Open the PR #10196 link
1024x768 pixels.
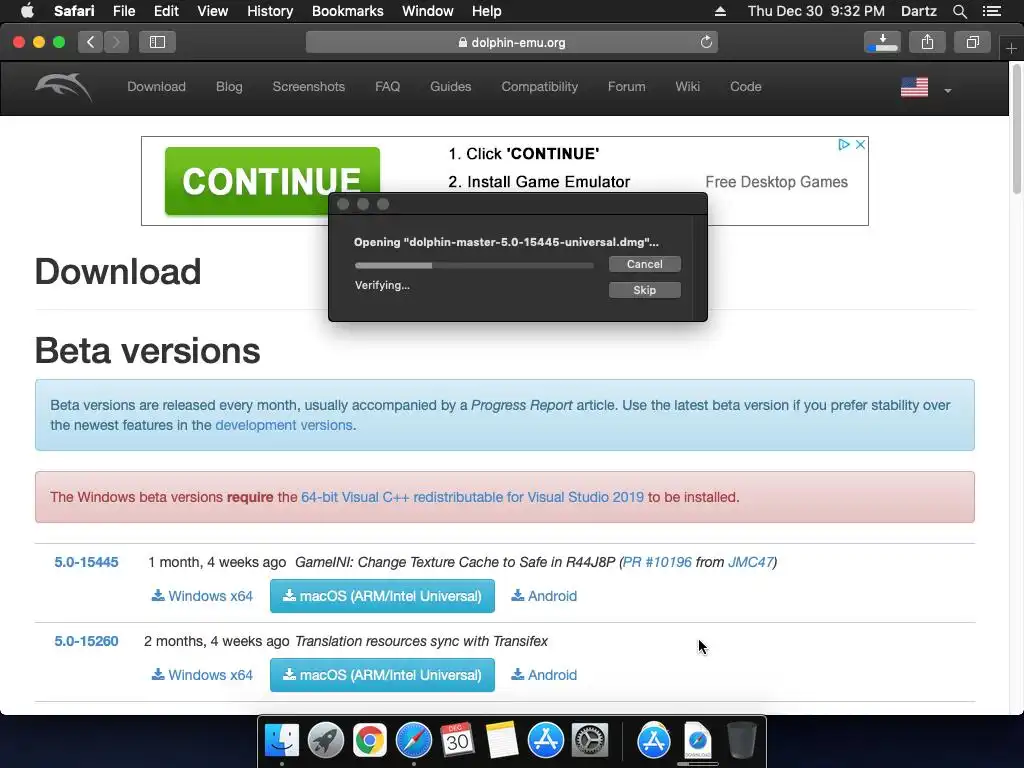click(657, 562)
